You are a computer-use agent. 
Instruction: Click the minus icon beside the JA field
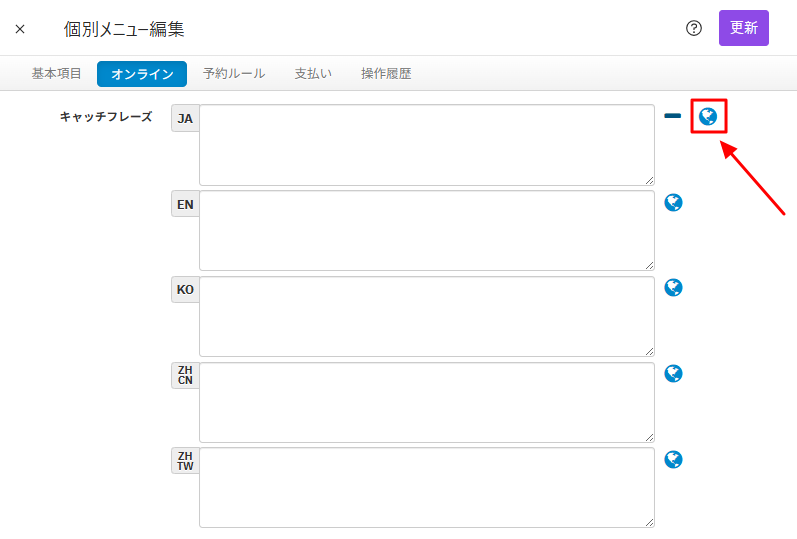(x=673, y=117)
